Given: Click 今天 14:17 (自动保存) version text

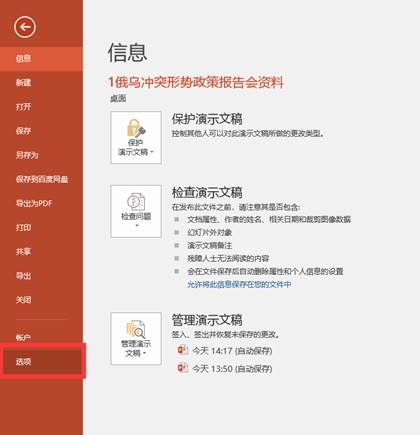Looking at the screenshot, I should pyautogui.click(x=232, y=351).
